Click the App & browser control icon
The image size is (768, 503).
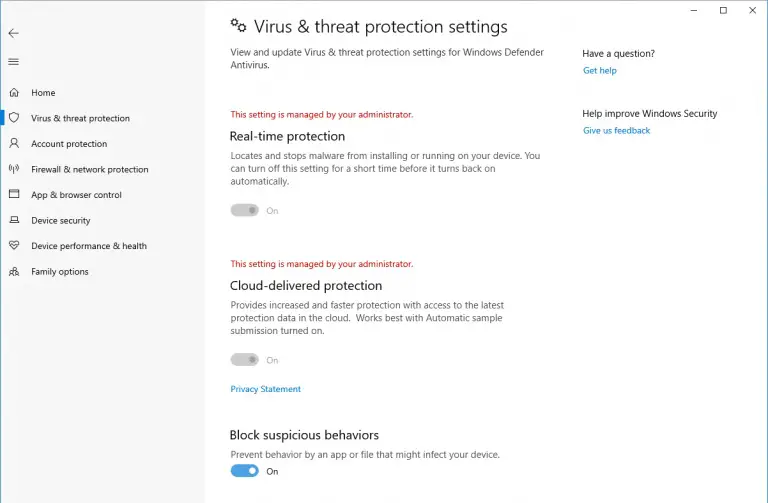(x=14, y=195)
